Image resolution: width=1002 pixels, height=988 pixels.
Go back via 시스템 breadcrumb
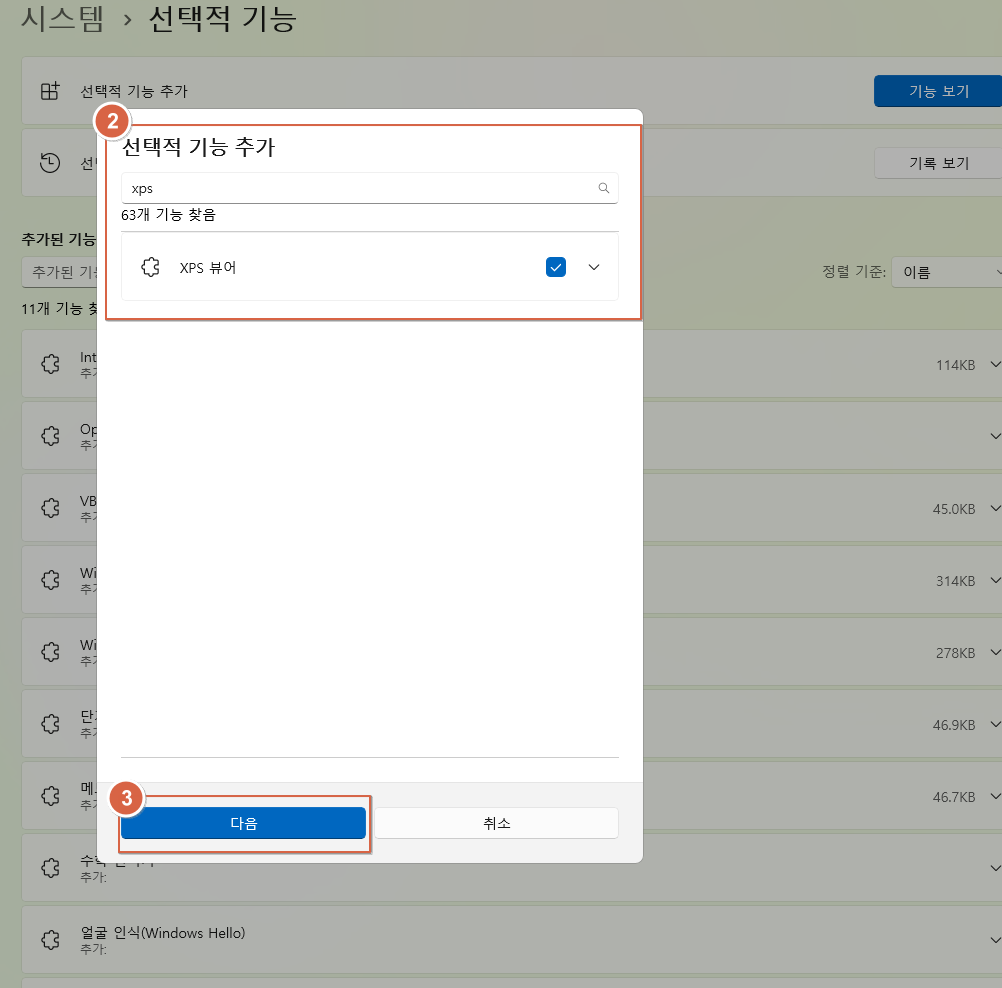62,19
